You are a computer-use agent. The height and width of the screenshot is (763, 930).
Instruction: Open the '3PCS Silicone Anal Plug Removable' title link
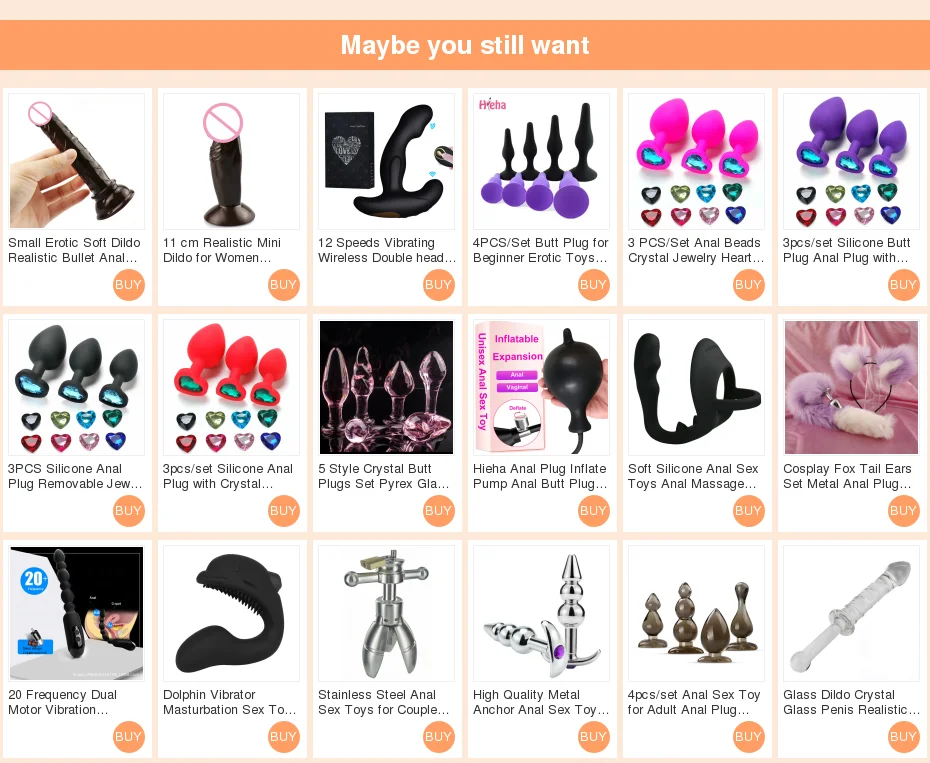pyautogui.click(x=75, y=476)
